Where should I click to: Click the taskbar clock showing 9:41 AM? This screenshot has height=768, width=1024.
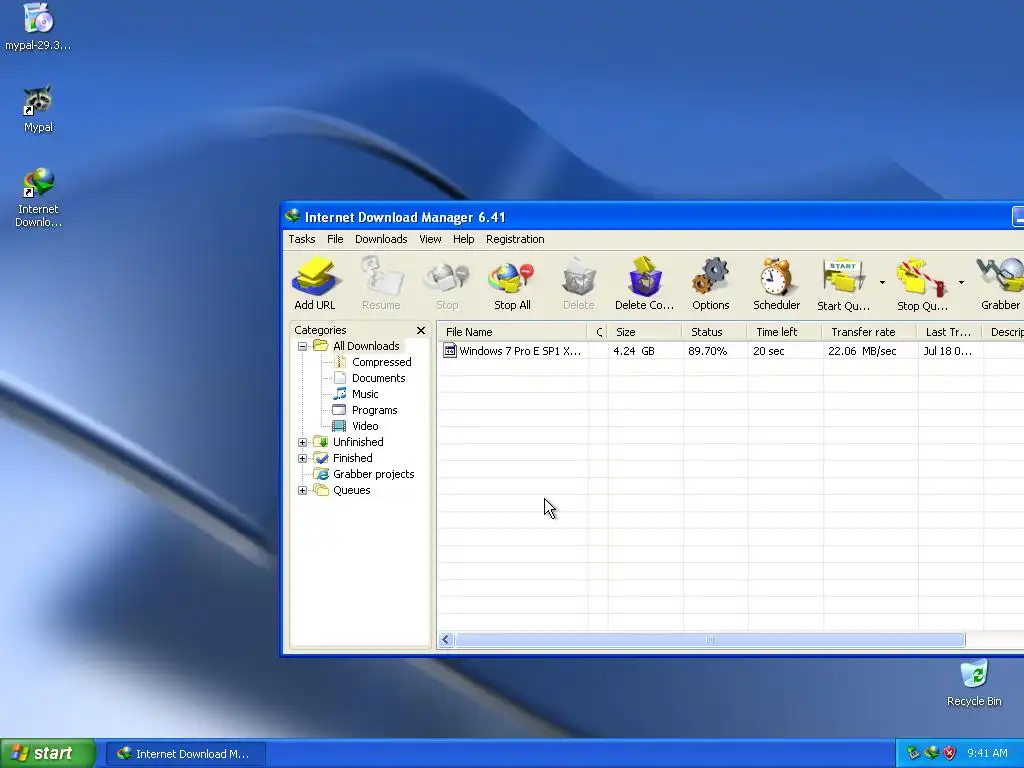(x=987, y=753)
